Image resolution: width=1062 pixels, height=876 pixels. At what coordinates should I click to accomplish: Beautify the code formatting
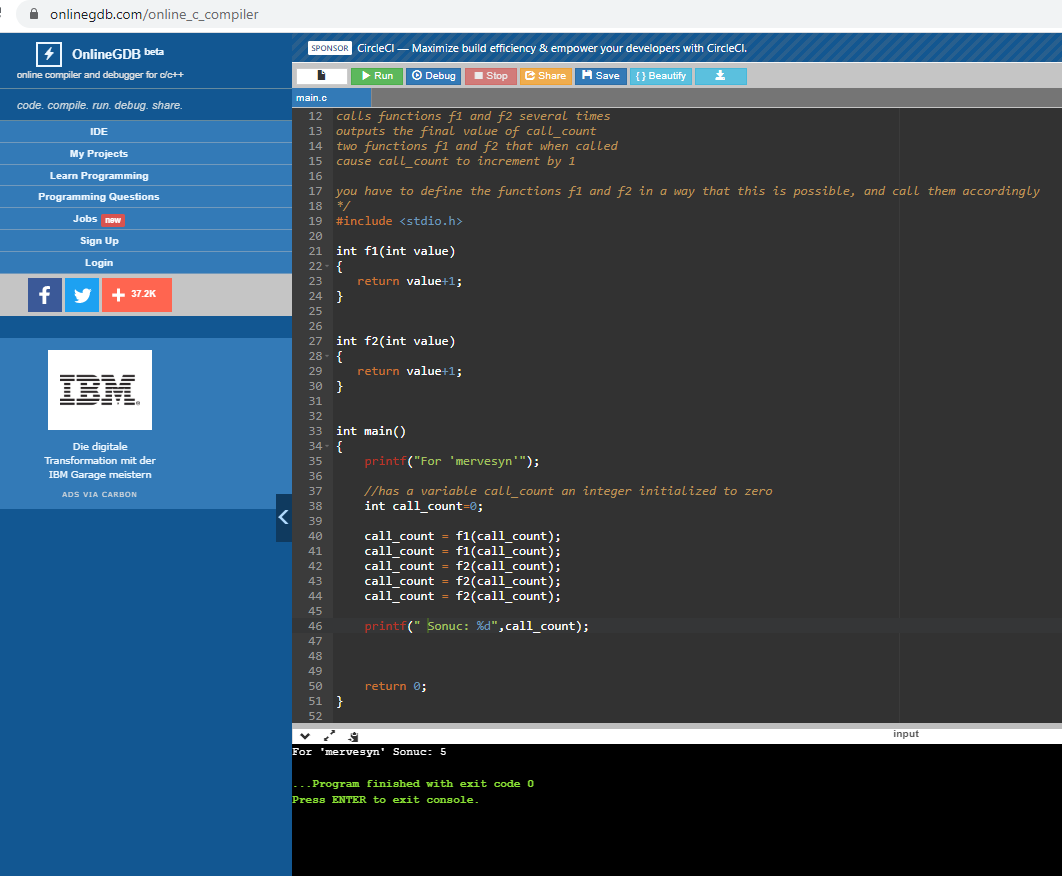[660, 76]
